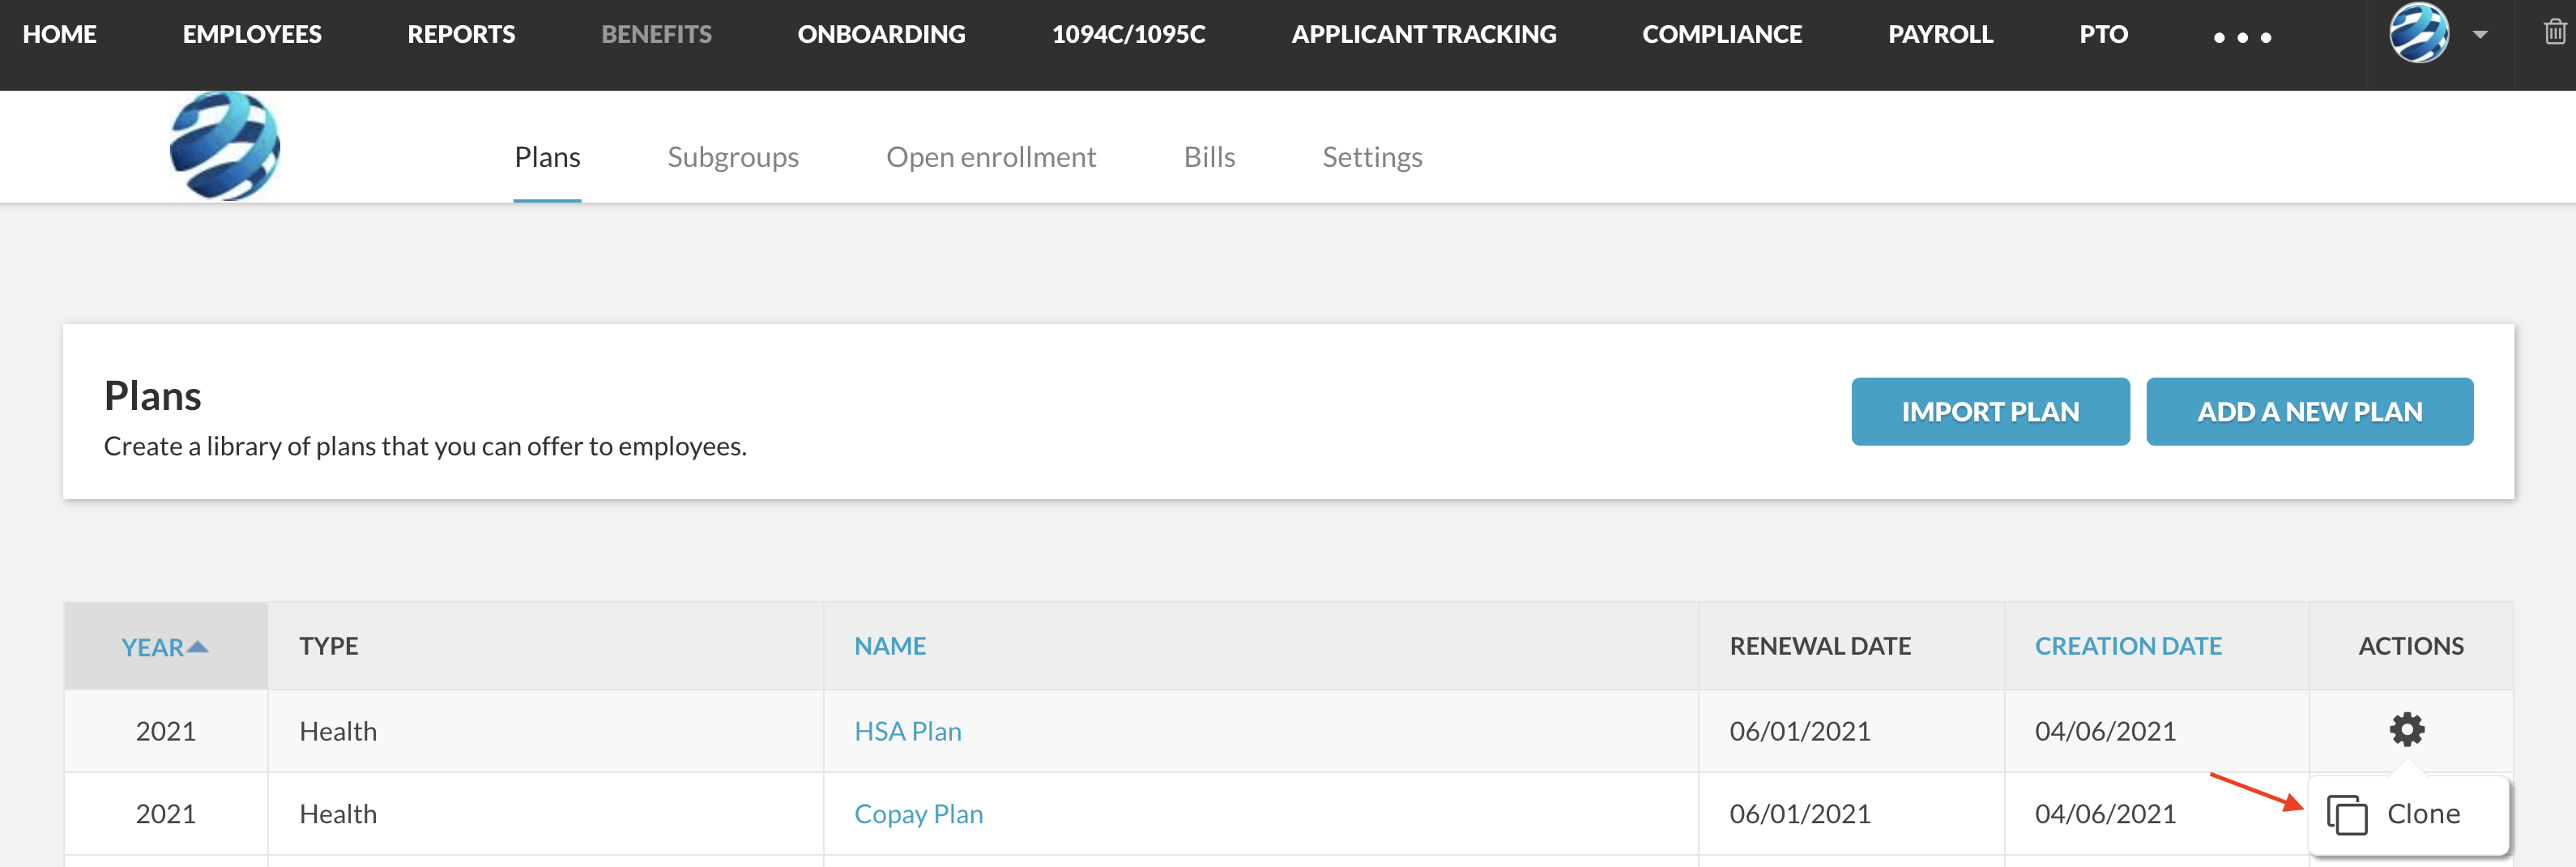Switch to the Subgroups tab

tap(733, 157)
